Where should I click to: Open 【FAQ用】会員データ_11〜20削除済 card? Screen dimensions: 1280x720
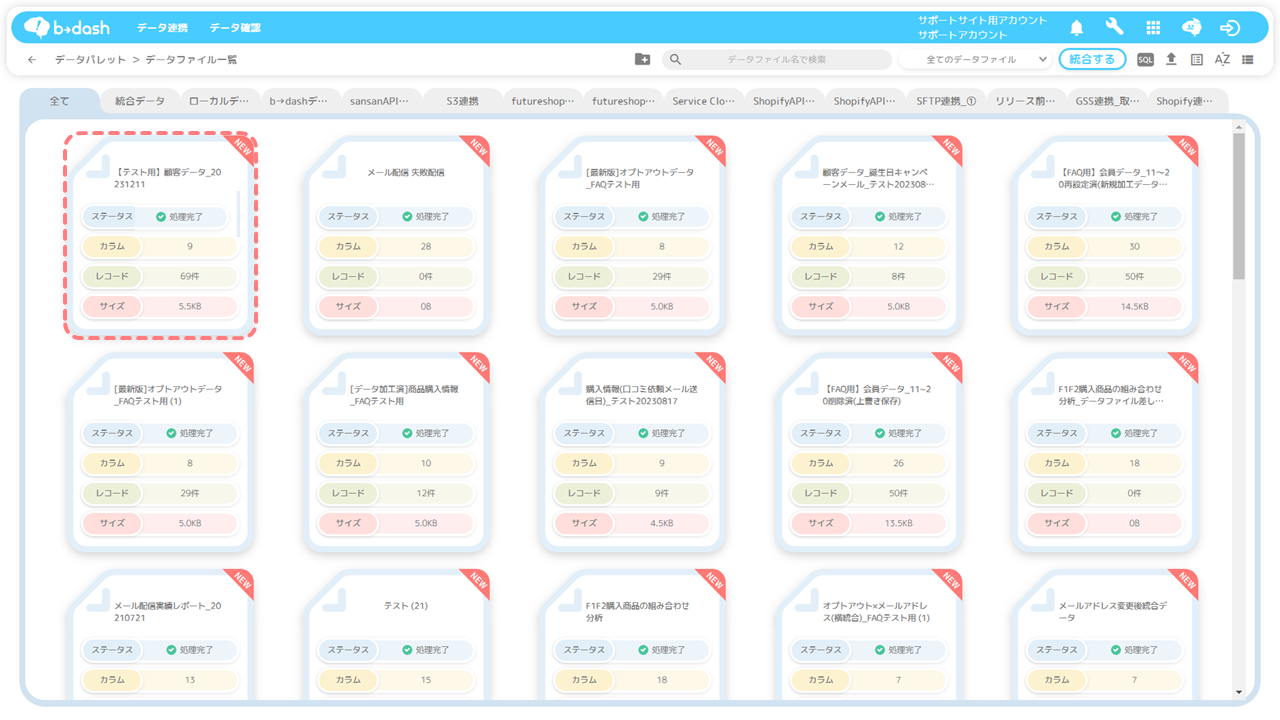(x=869, y=451)
